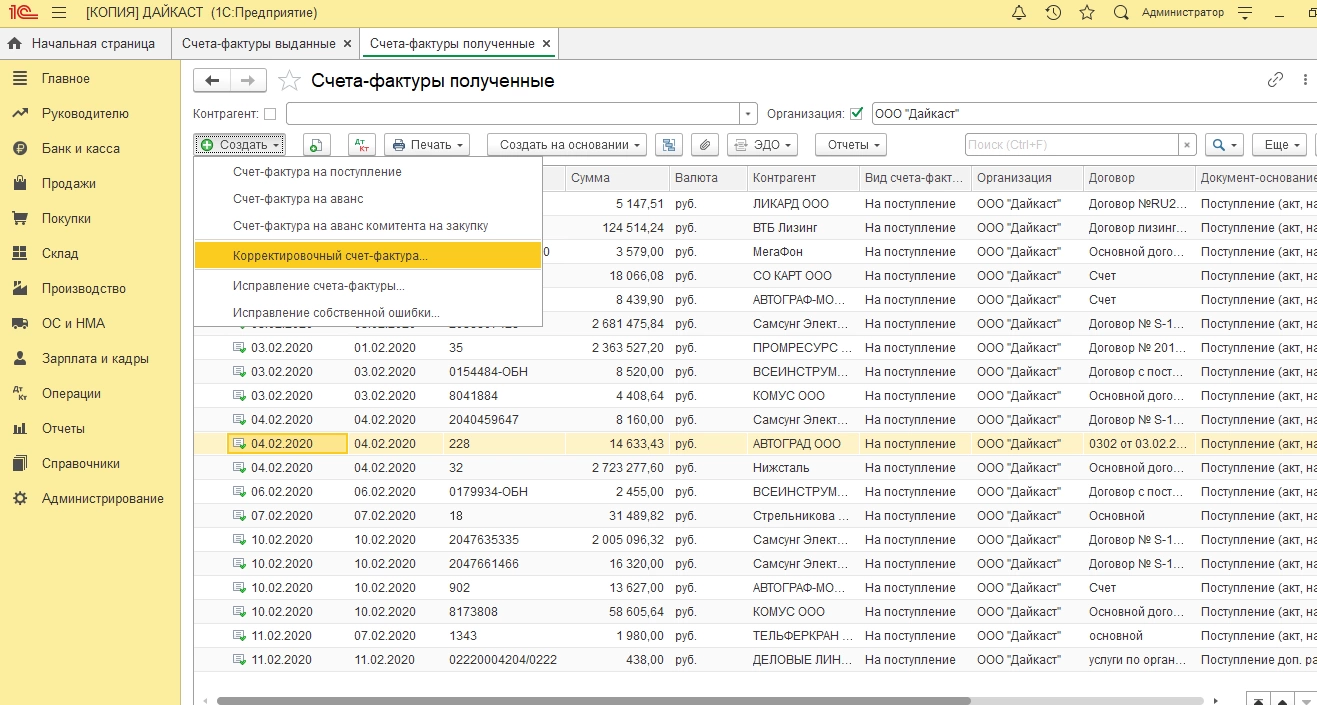Image resolution: width=1317 pixels, height=705 pixels.
Task: Open Банк и касса section
Action: point(80,149)
